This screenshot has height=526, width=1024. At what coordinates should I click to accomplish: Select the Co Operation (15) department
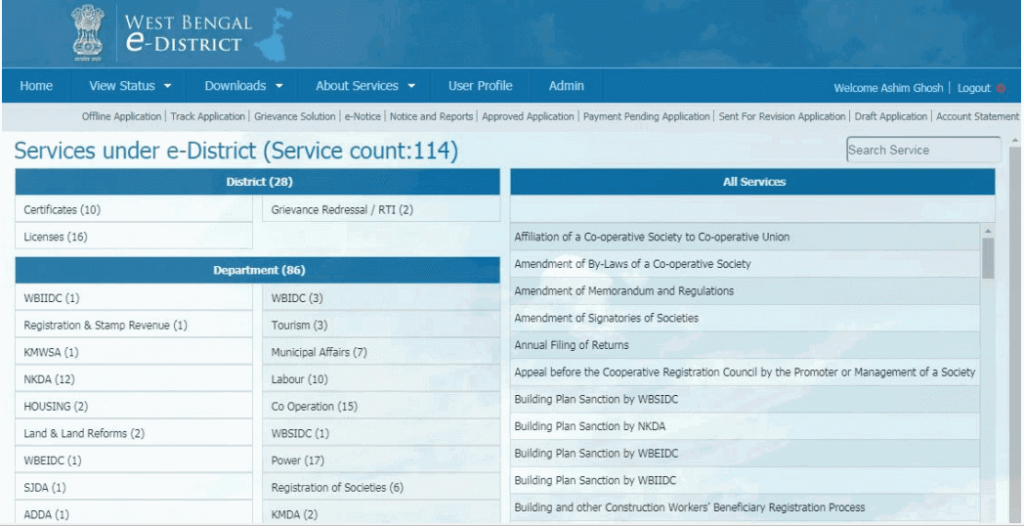pyautogui.click(x=381, y=406)
